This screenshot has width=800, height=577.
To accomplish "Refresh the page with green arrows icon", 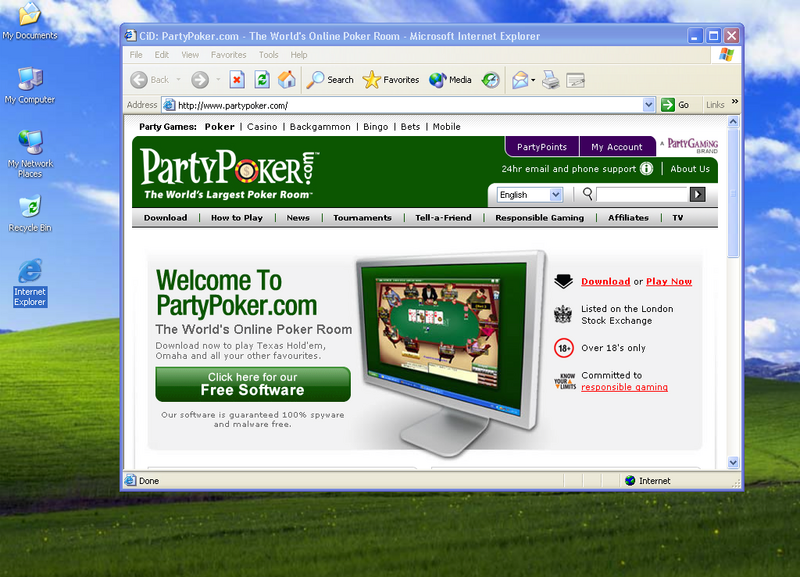I will click(x=262, y=80).
